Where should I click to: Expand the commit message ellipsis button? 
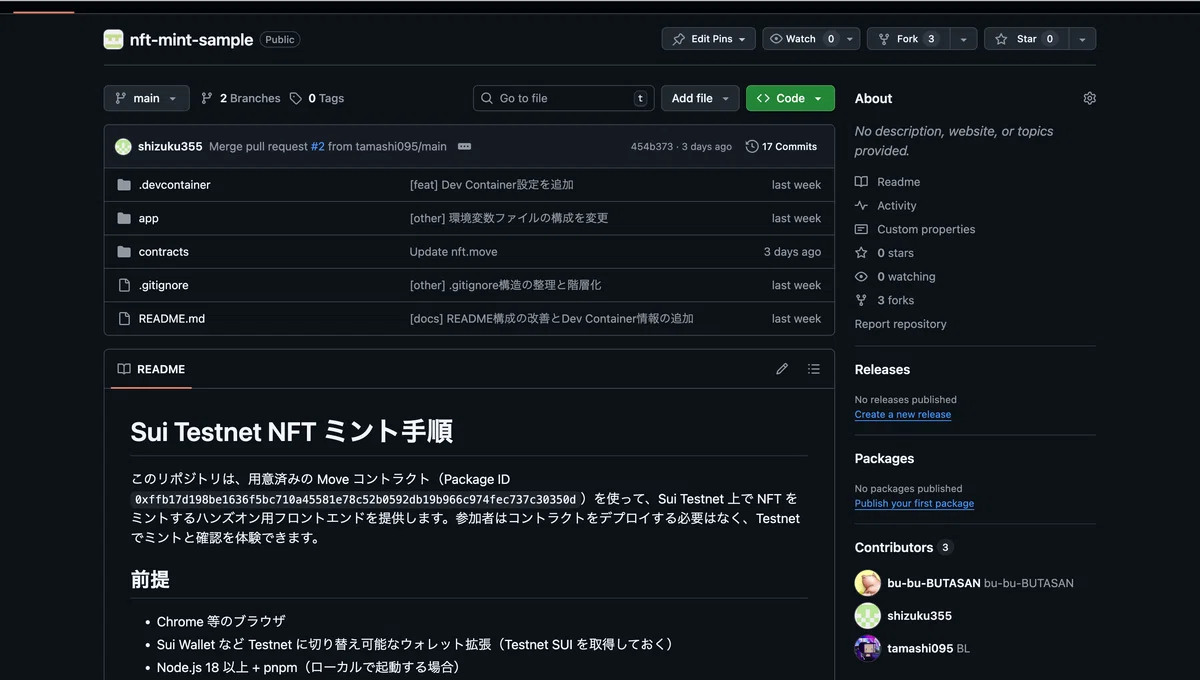[x=464, y=146]
